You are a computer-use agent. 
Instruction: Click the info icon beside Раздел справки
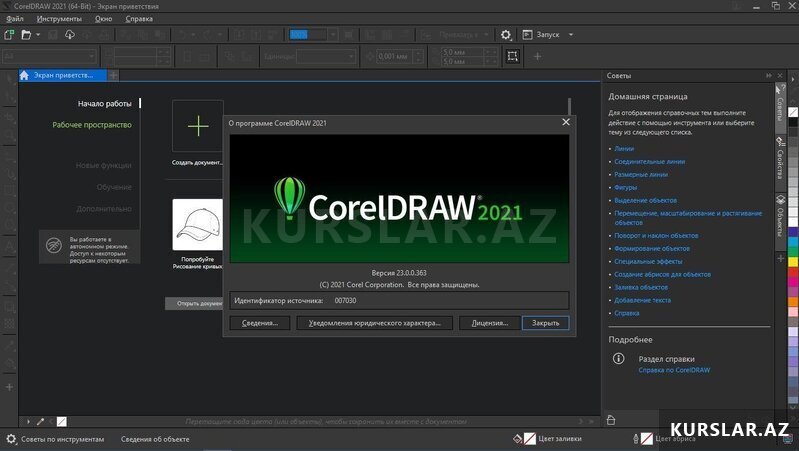click(x=618, y=359)
